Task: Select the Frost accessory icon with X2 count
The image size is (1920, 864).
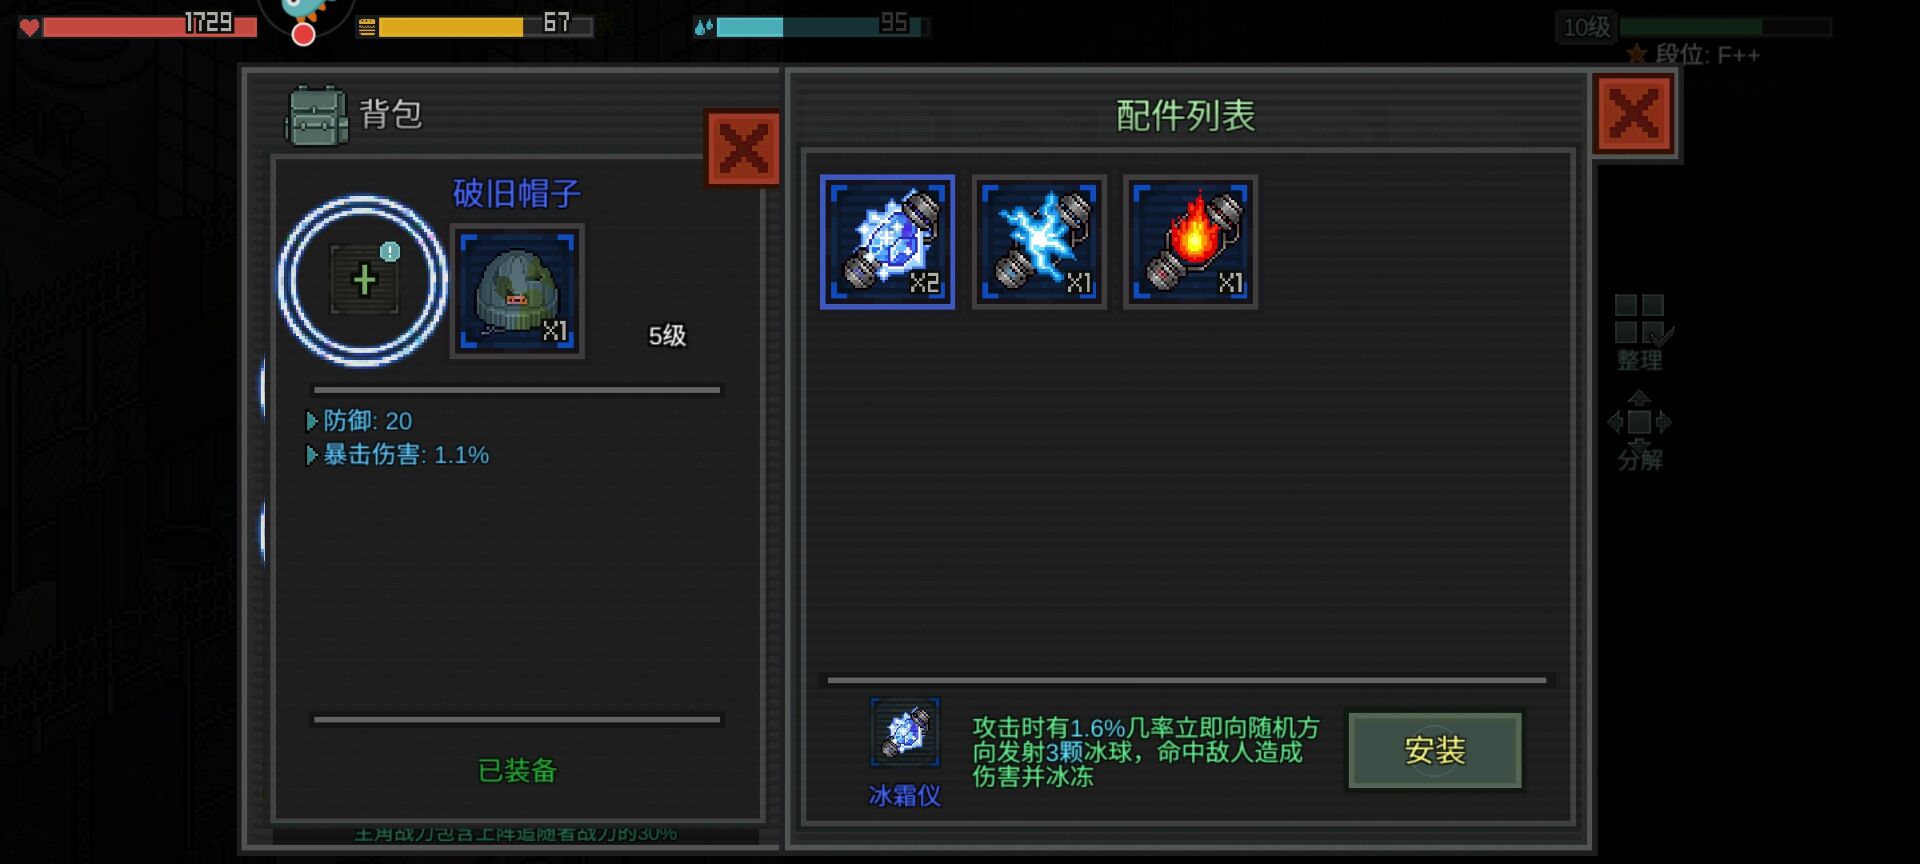Action: 887,242
